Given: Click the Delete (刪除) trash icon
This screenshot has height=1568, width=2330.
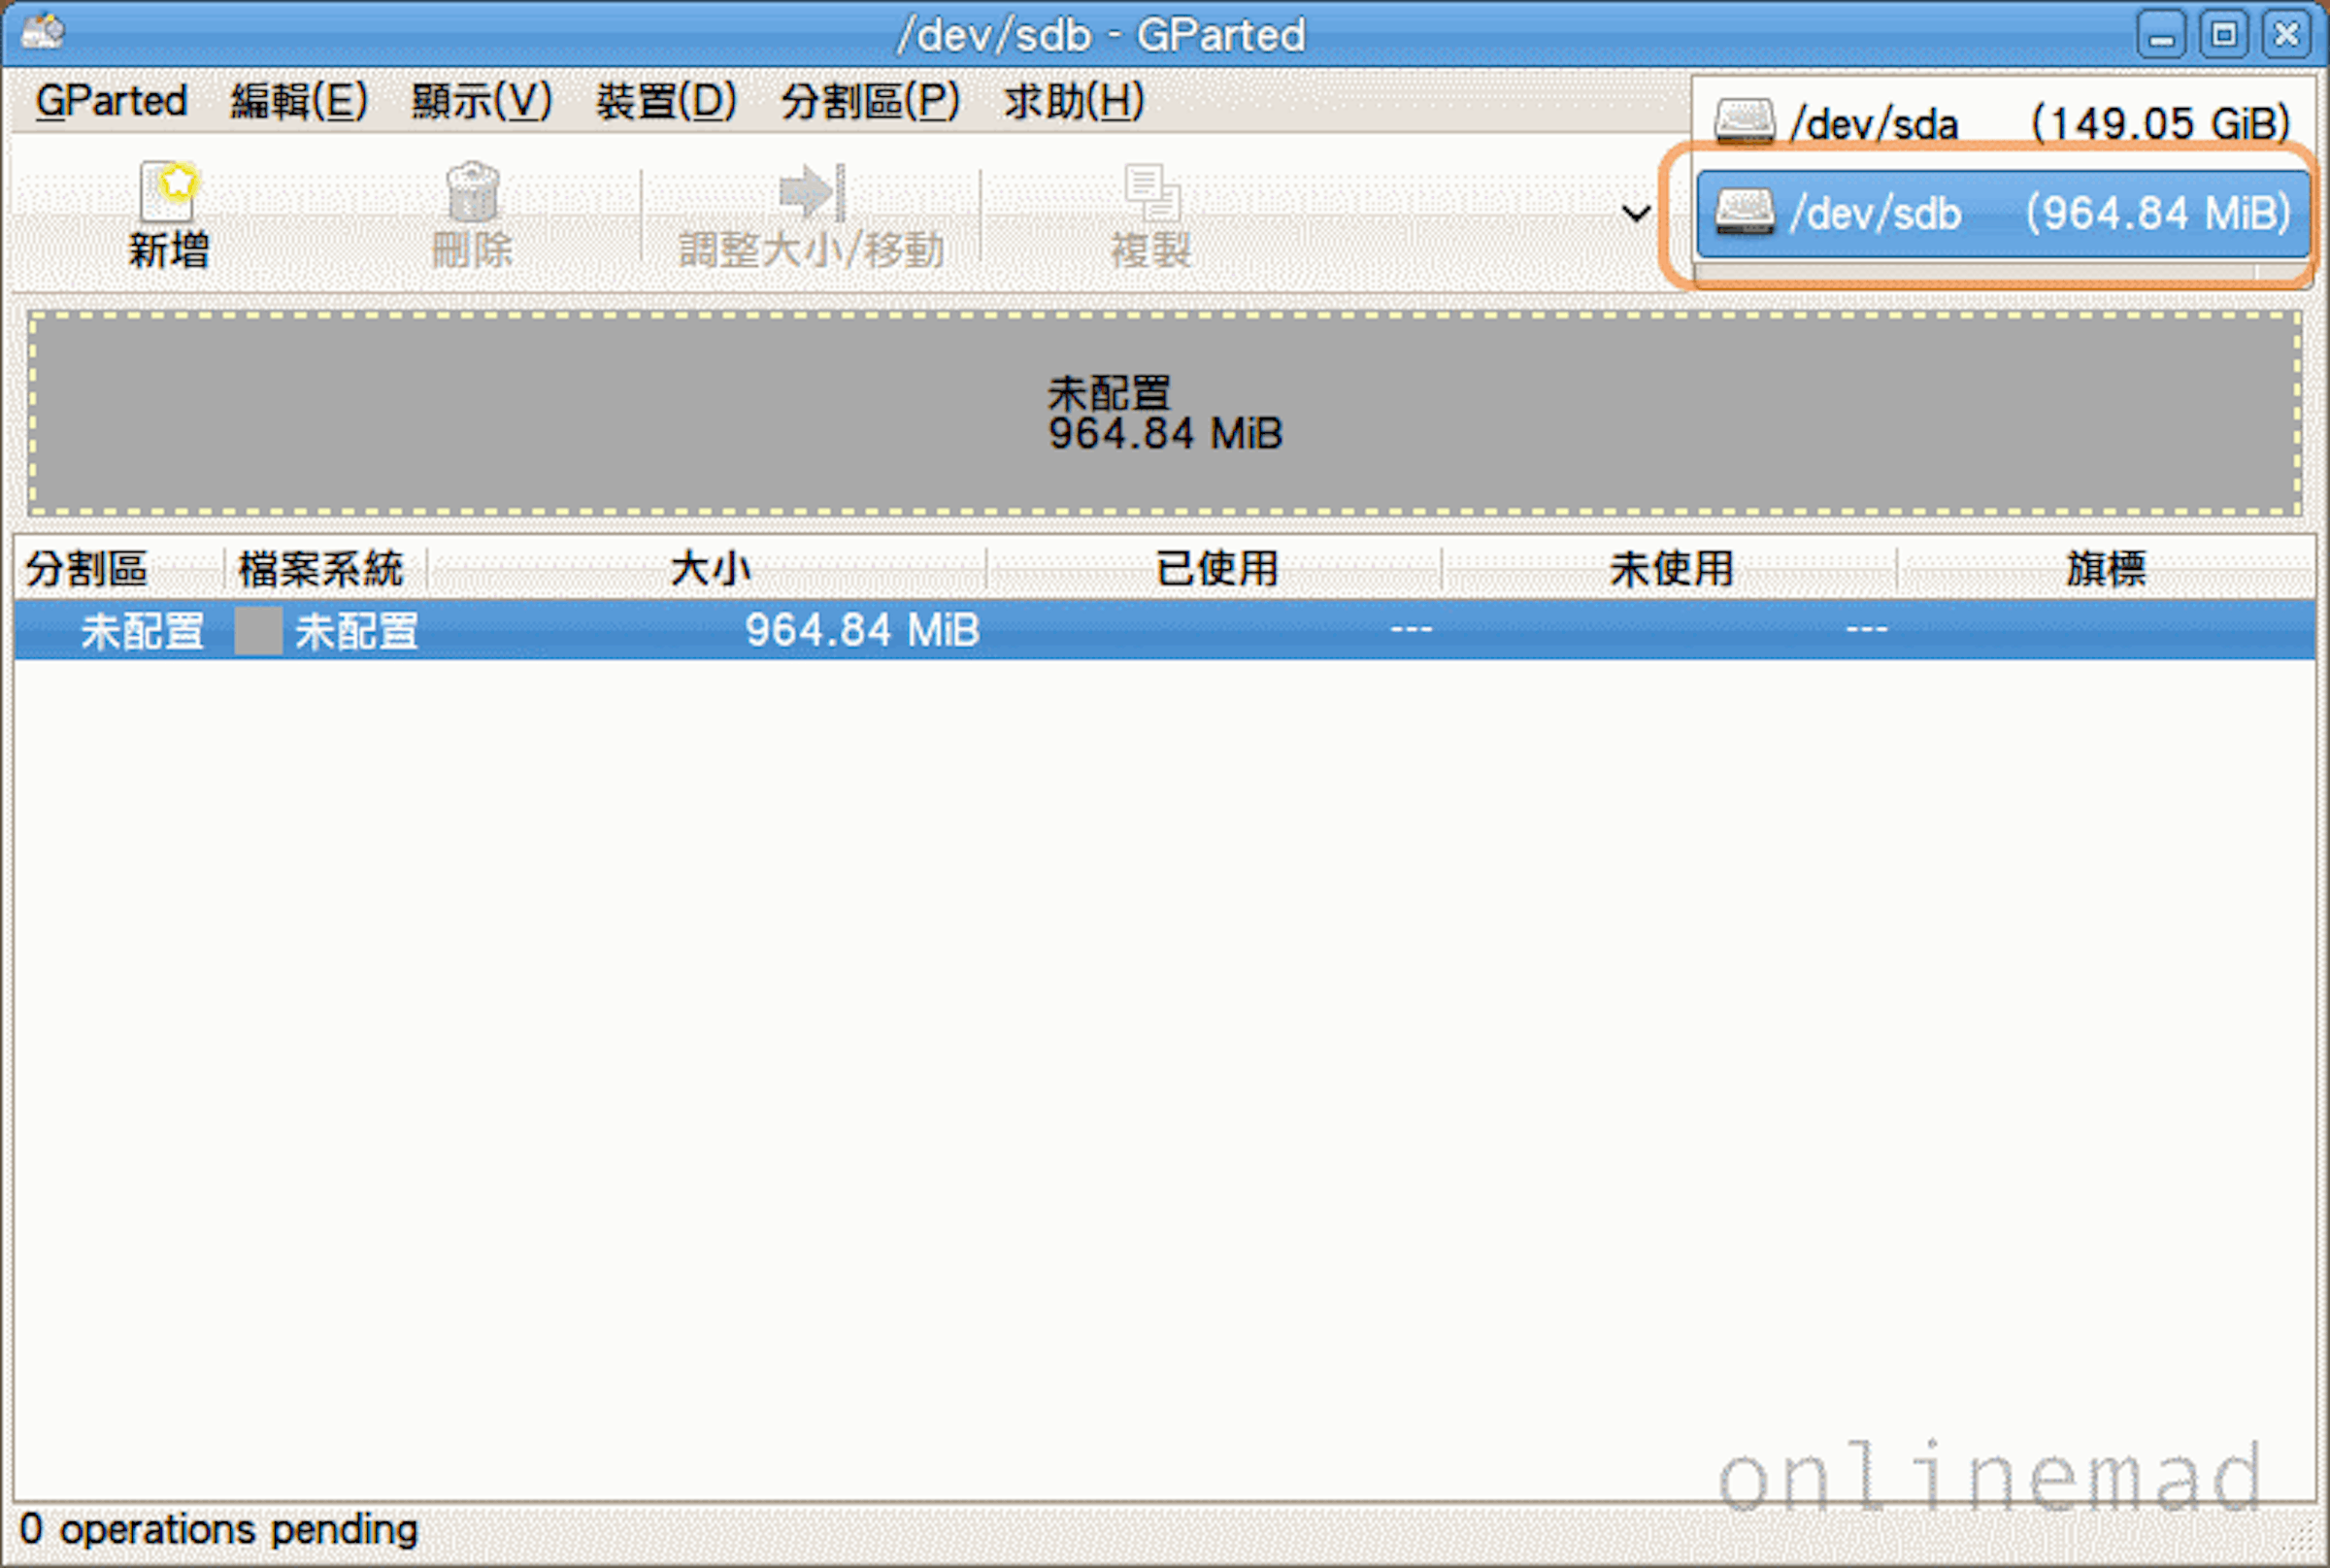Looking at the screenshot, I should pyautogui.click(x=472, y=191).
